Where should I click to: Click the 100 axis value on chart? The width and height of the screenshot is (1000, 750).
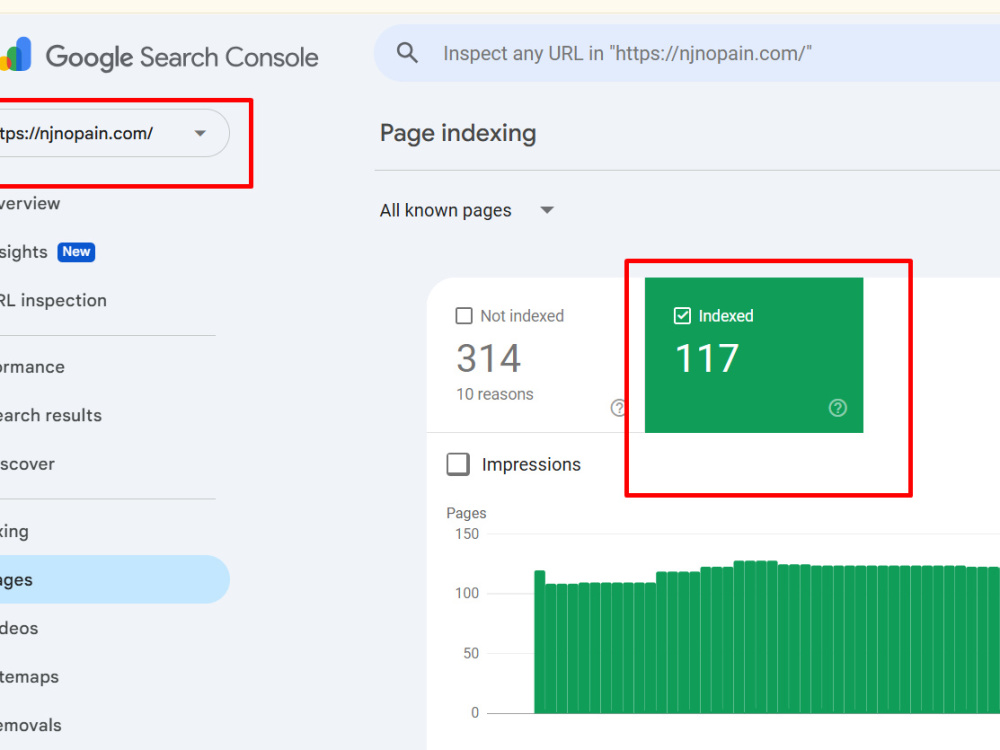click(x=467, y=593)
